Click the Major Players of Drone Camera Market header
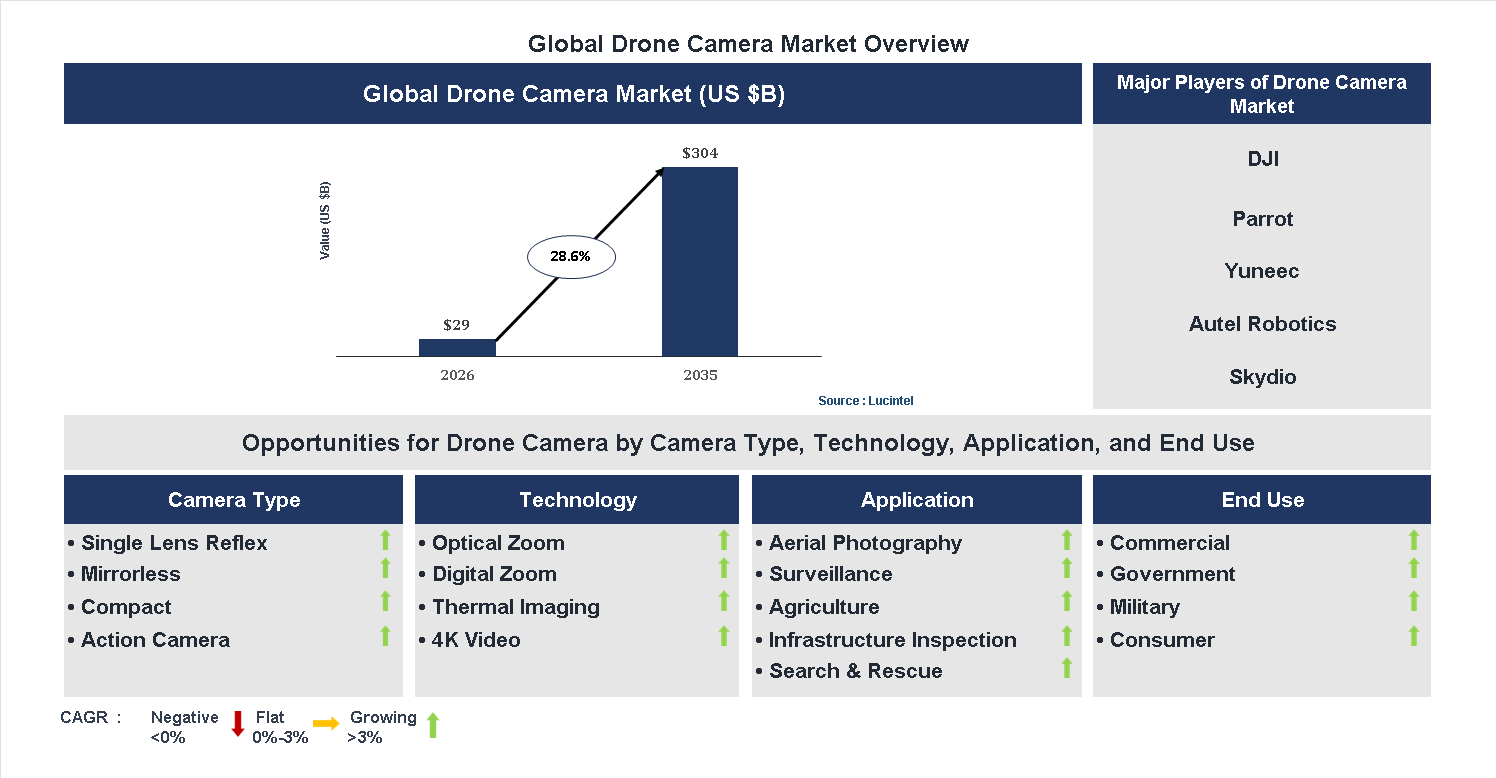 pyautogui.click(x=1261, y=94)
